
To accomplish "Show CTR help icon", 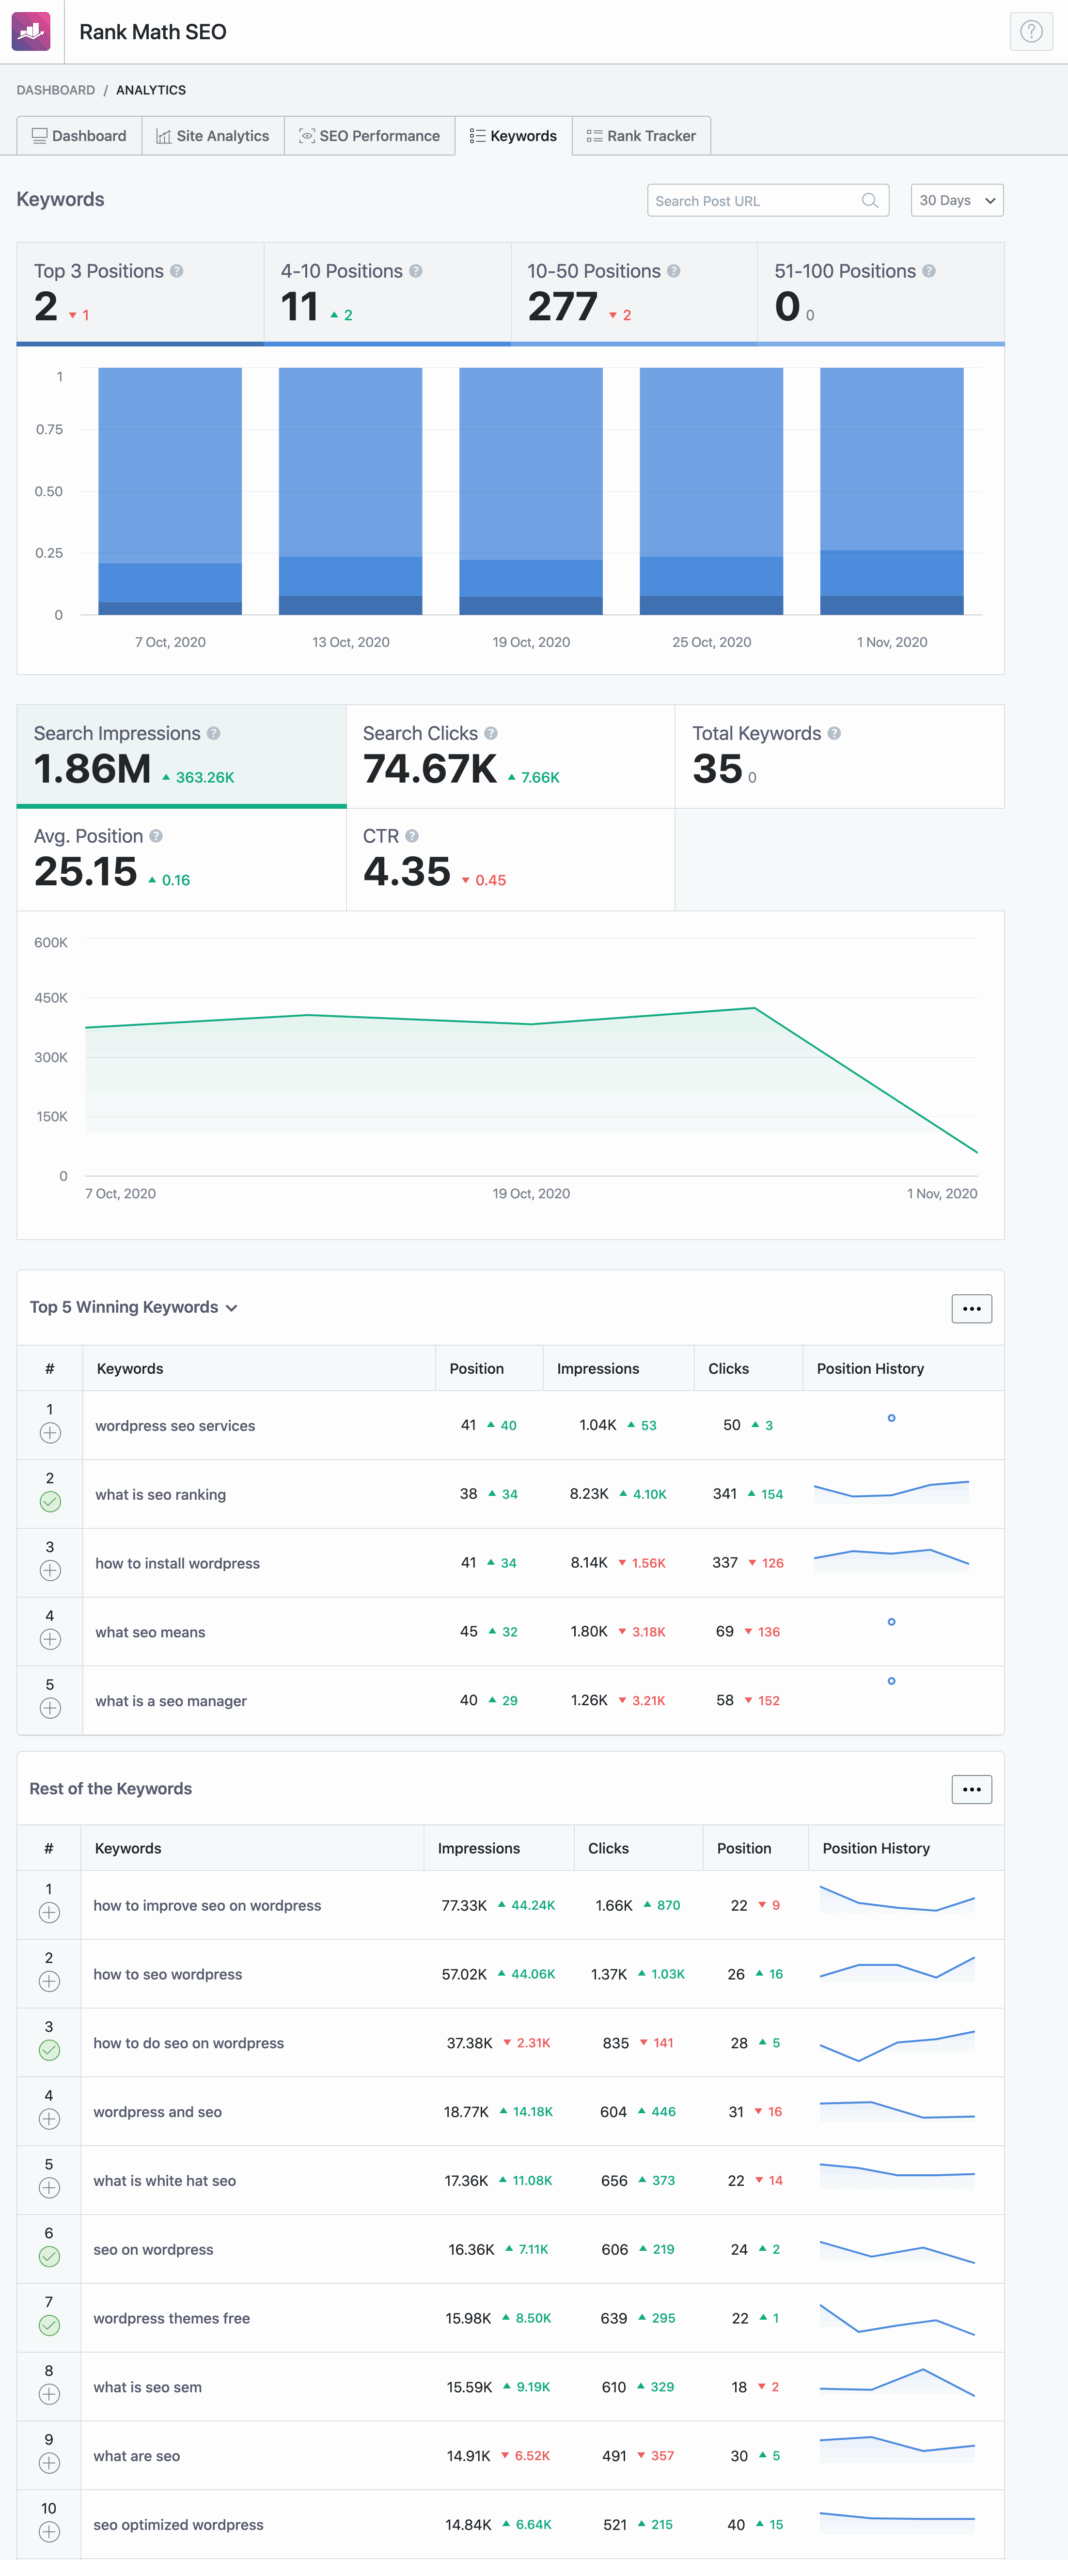I will [x=412, y=836].
